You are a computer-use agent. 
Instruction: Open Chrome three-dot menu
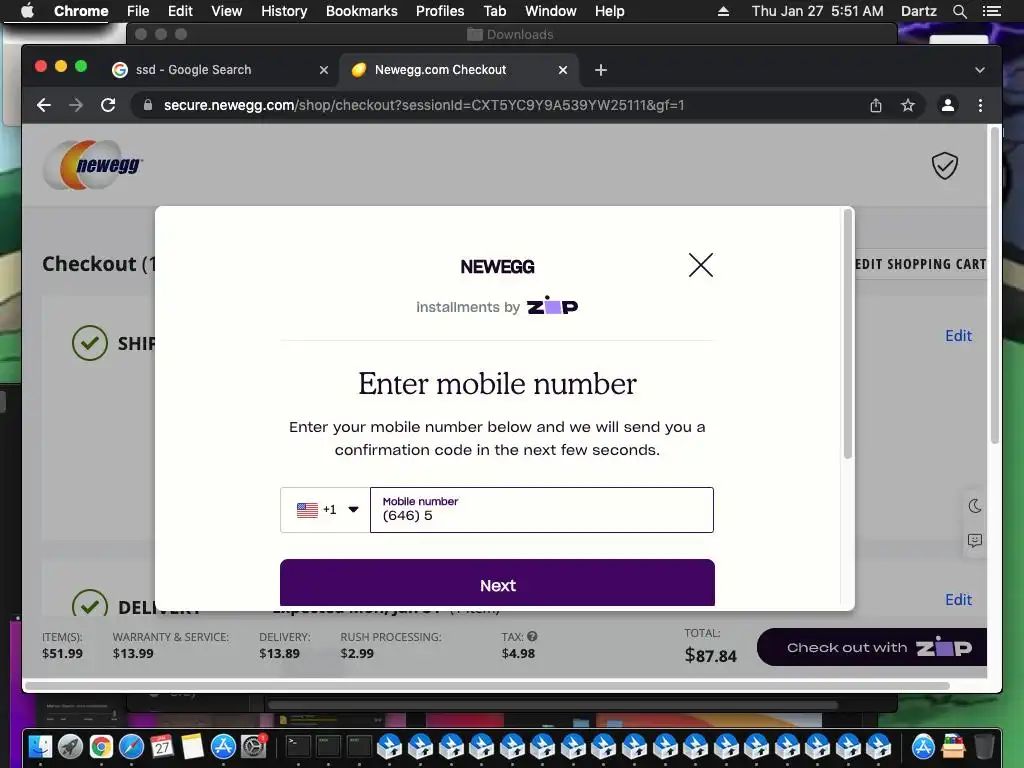pyautogui.click(x=980, y=105)
